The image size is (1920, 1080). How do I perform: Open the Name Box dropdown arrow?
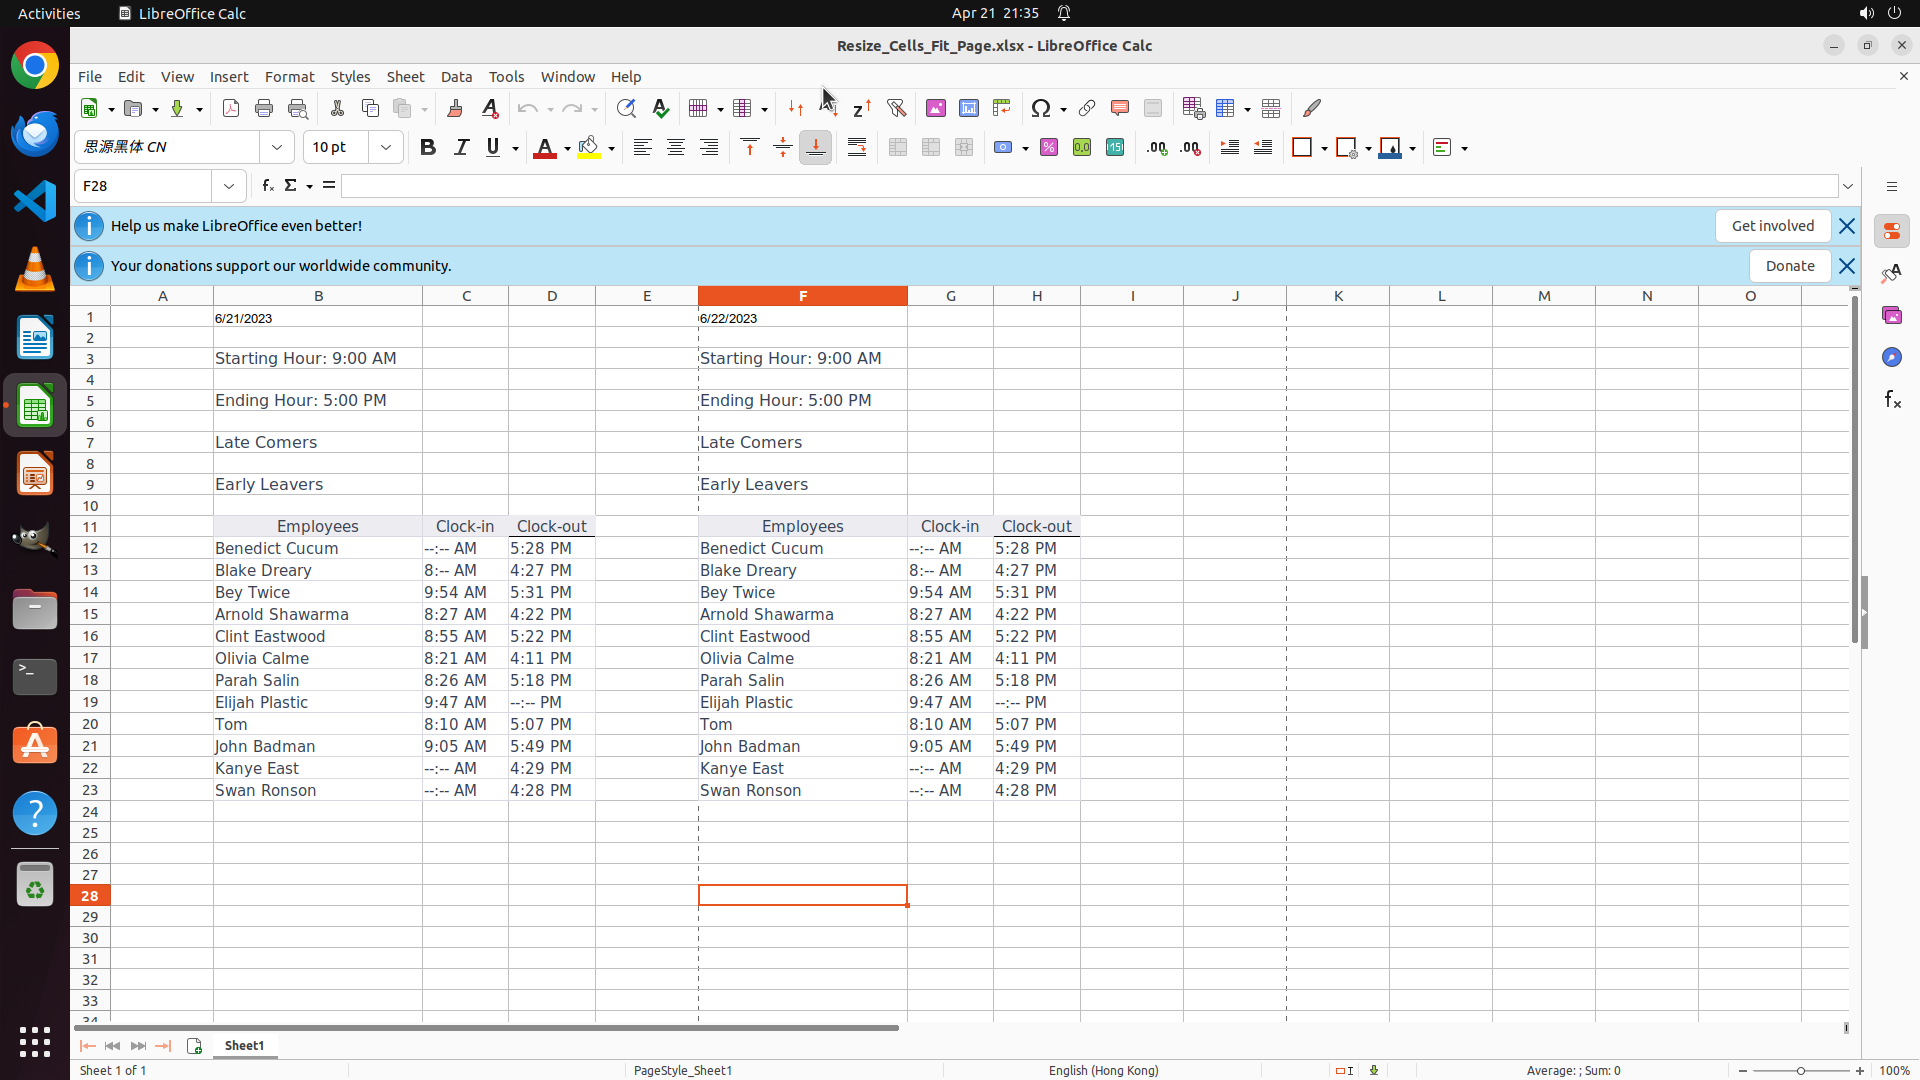pos(229,186)
